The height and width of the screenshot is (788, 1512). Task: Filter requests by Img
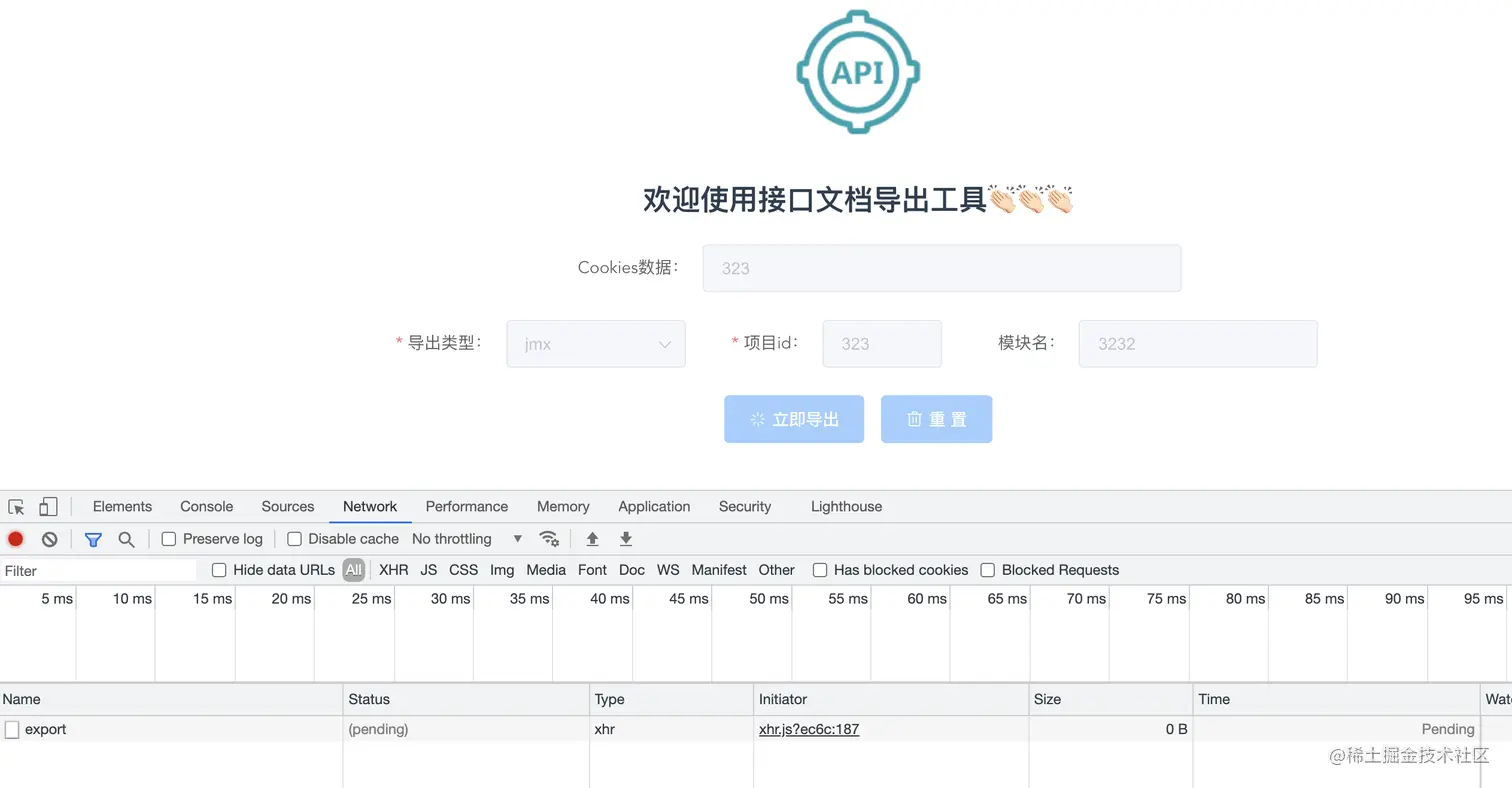(x=502, y=570)
